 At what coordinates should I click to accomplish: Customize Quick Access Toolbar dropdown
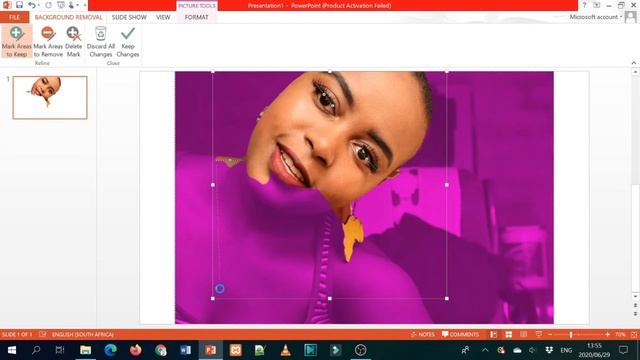coord(84,5)
